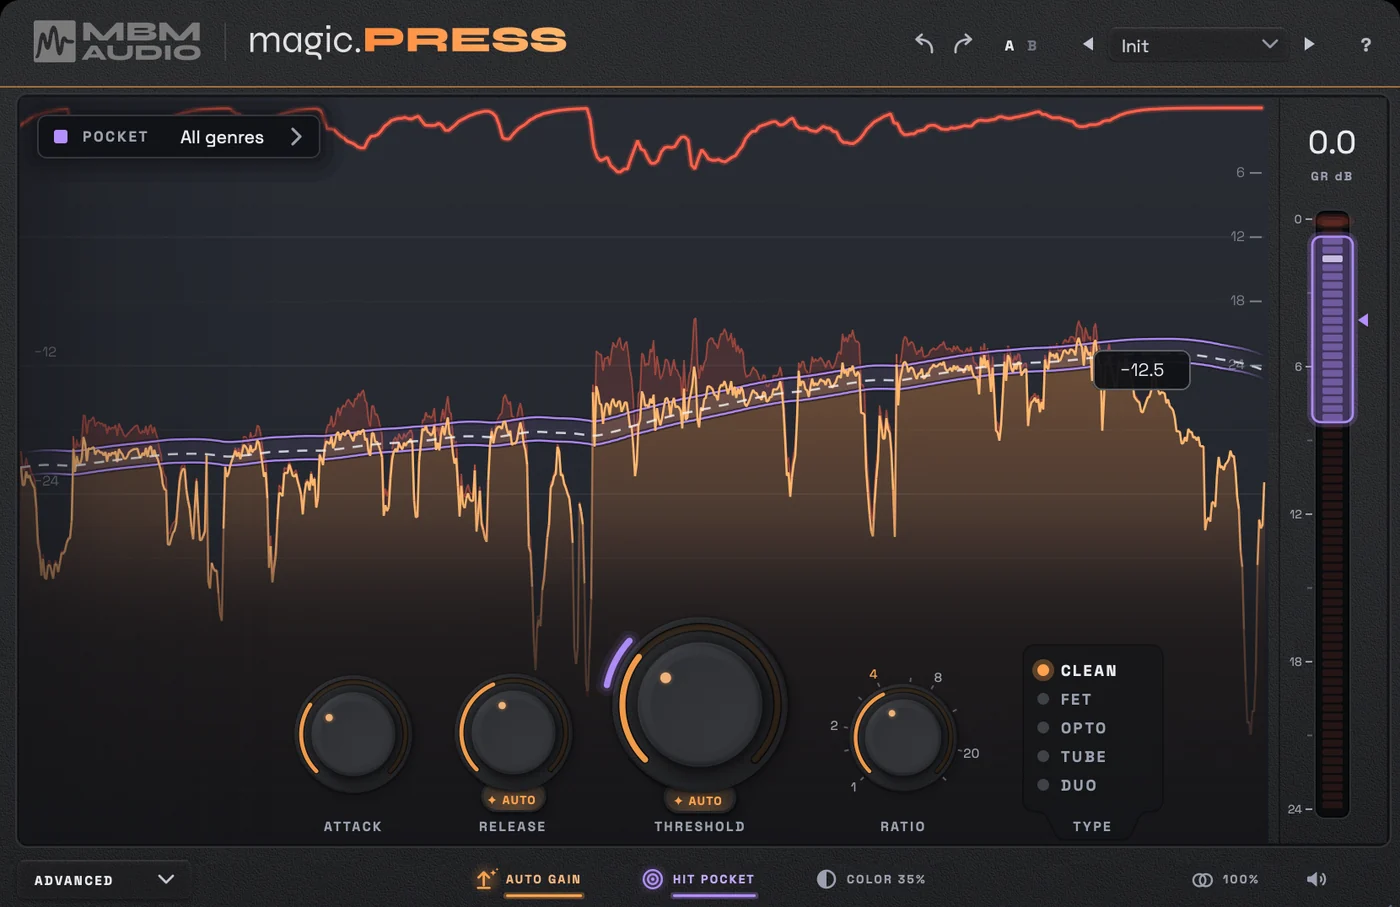Open the Pocket All genres selector
The width and height of the screenshot is (1400, 907).
(179, 137)
